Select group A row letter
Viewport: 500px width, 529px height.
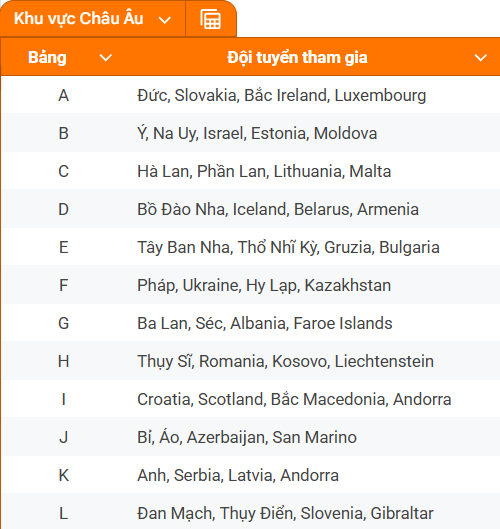63,95
